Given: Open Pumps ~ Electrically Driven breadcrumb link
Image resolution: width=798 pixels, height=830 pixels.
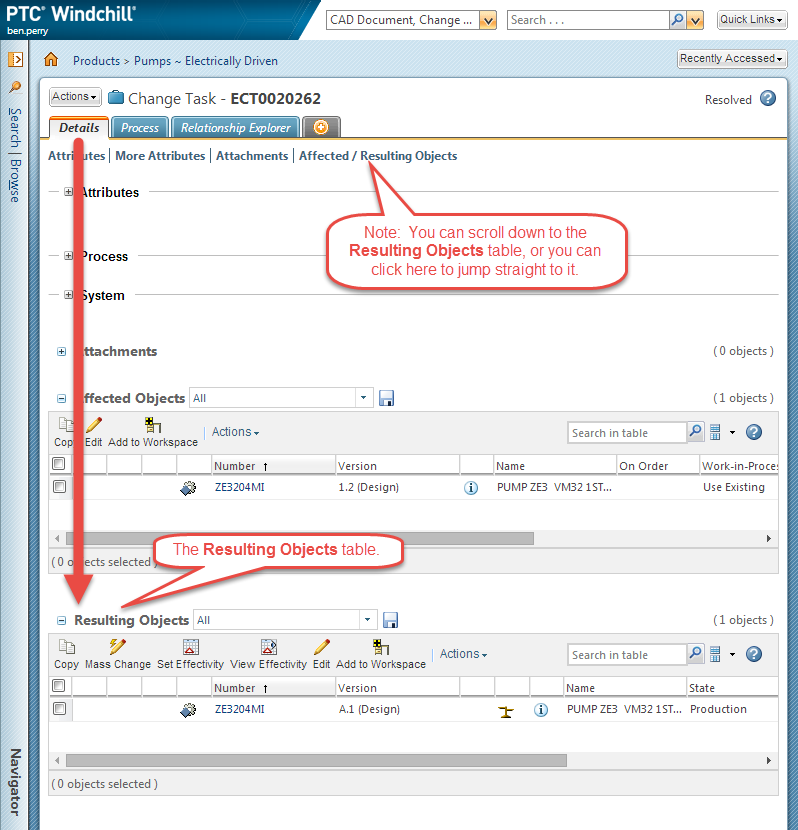Looking at the screenshot, I should tap(206, 61).
